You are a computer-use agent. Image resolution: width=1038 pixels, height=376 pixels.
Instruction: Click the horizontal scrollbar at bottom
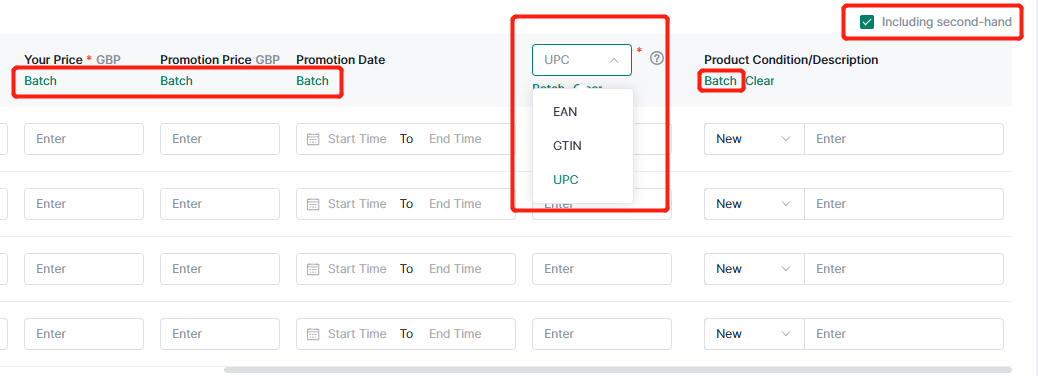click(618, 369)
